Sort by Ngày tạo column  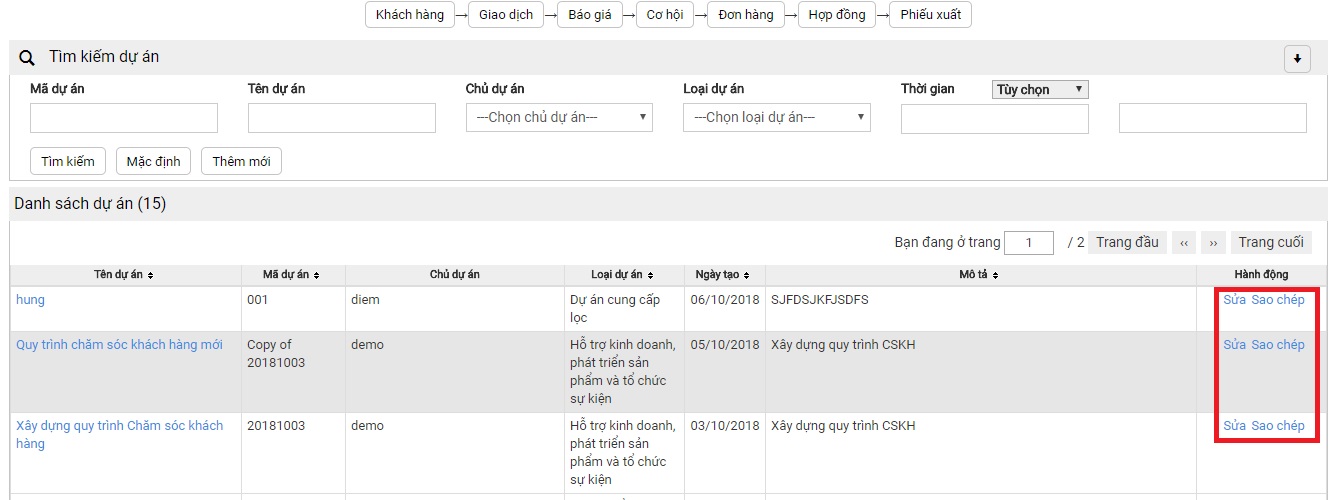pos(724,274)
